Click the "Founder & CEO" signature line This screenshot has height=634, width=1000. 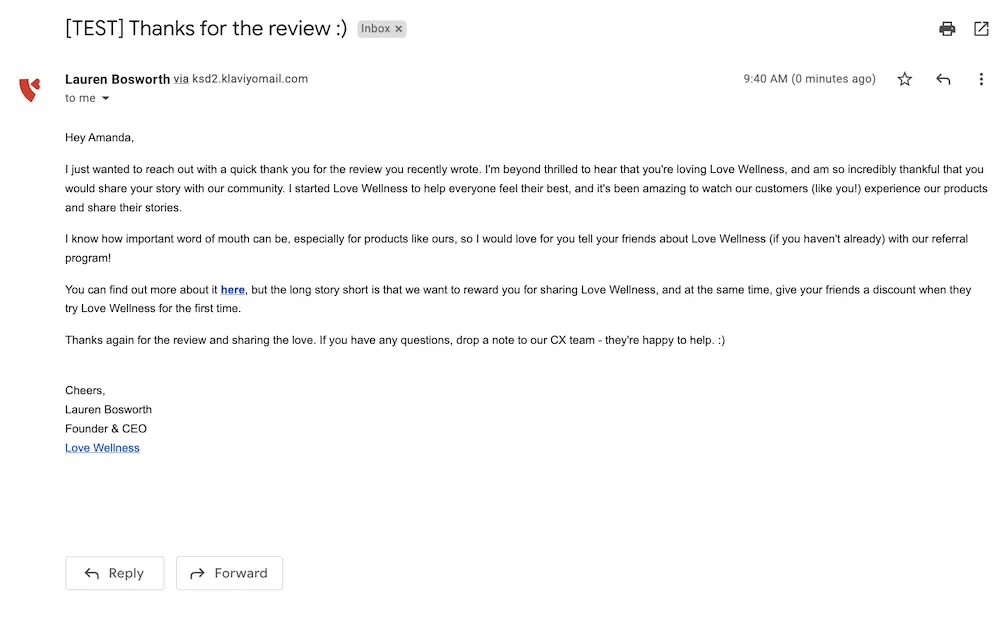[x=106, y=429]
